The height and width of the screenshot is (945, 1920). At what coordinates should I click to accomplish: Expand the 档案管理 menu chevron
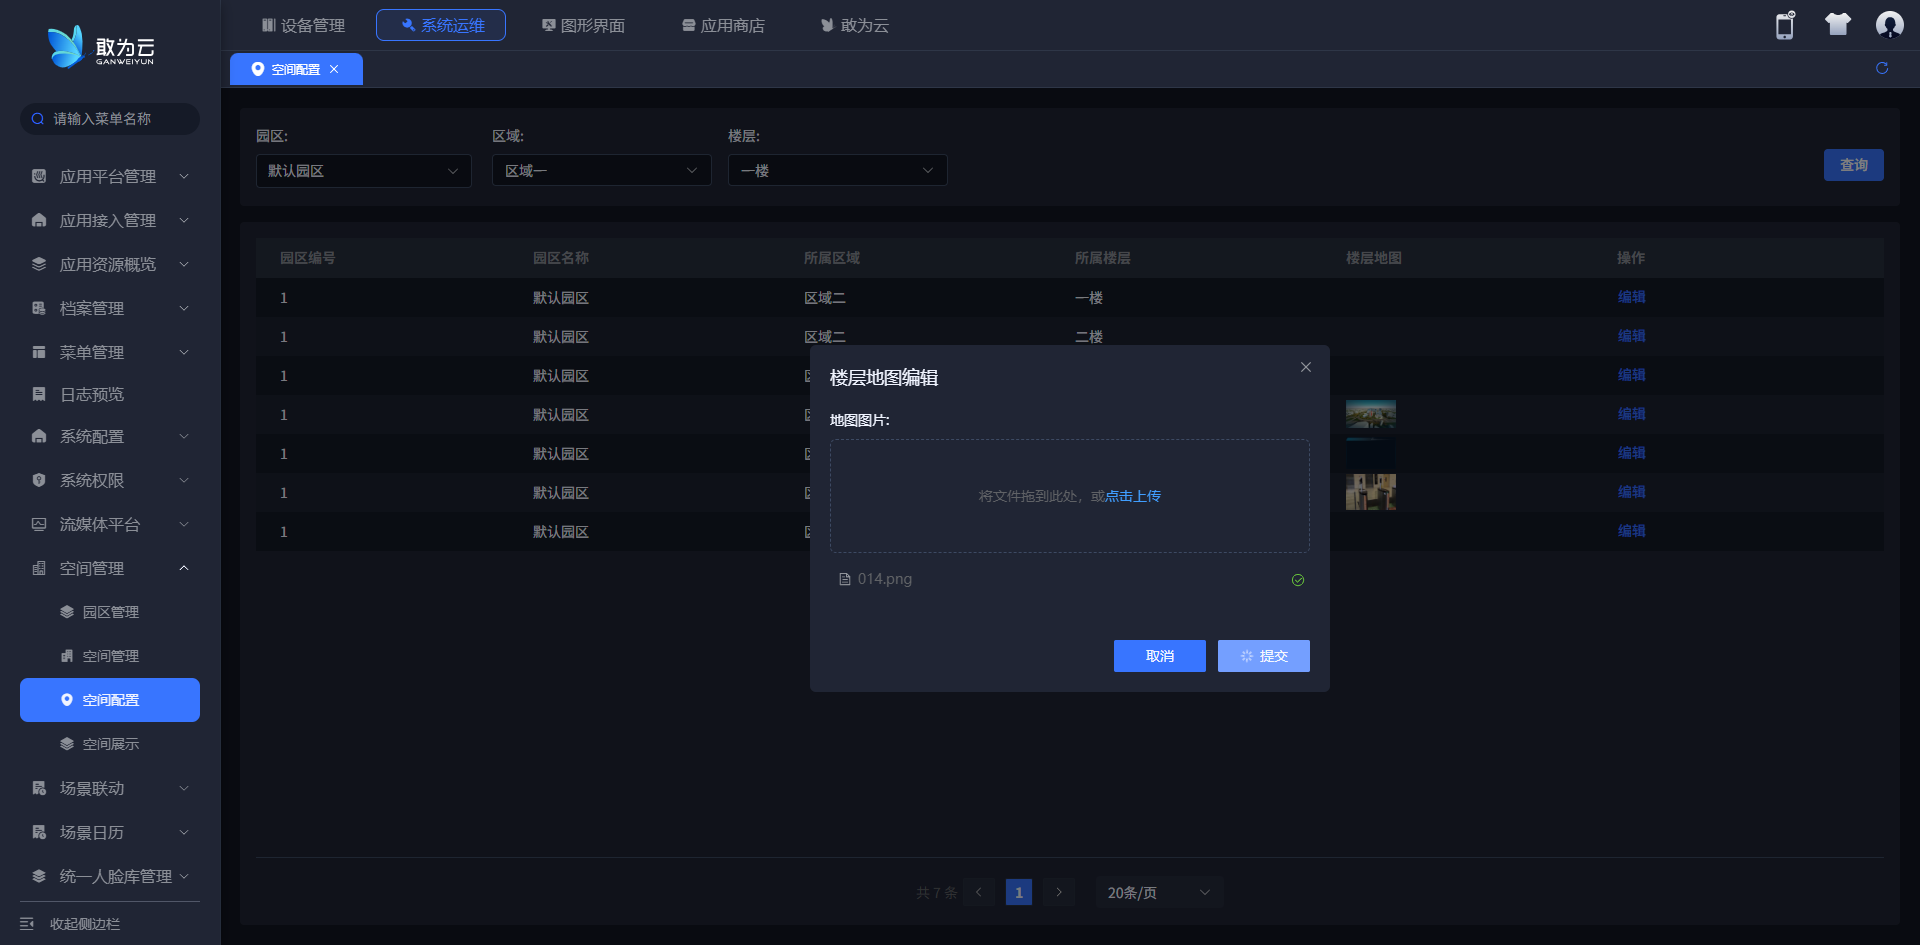184,308
